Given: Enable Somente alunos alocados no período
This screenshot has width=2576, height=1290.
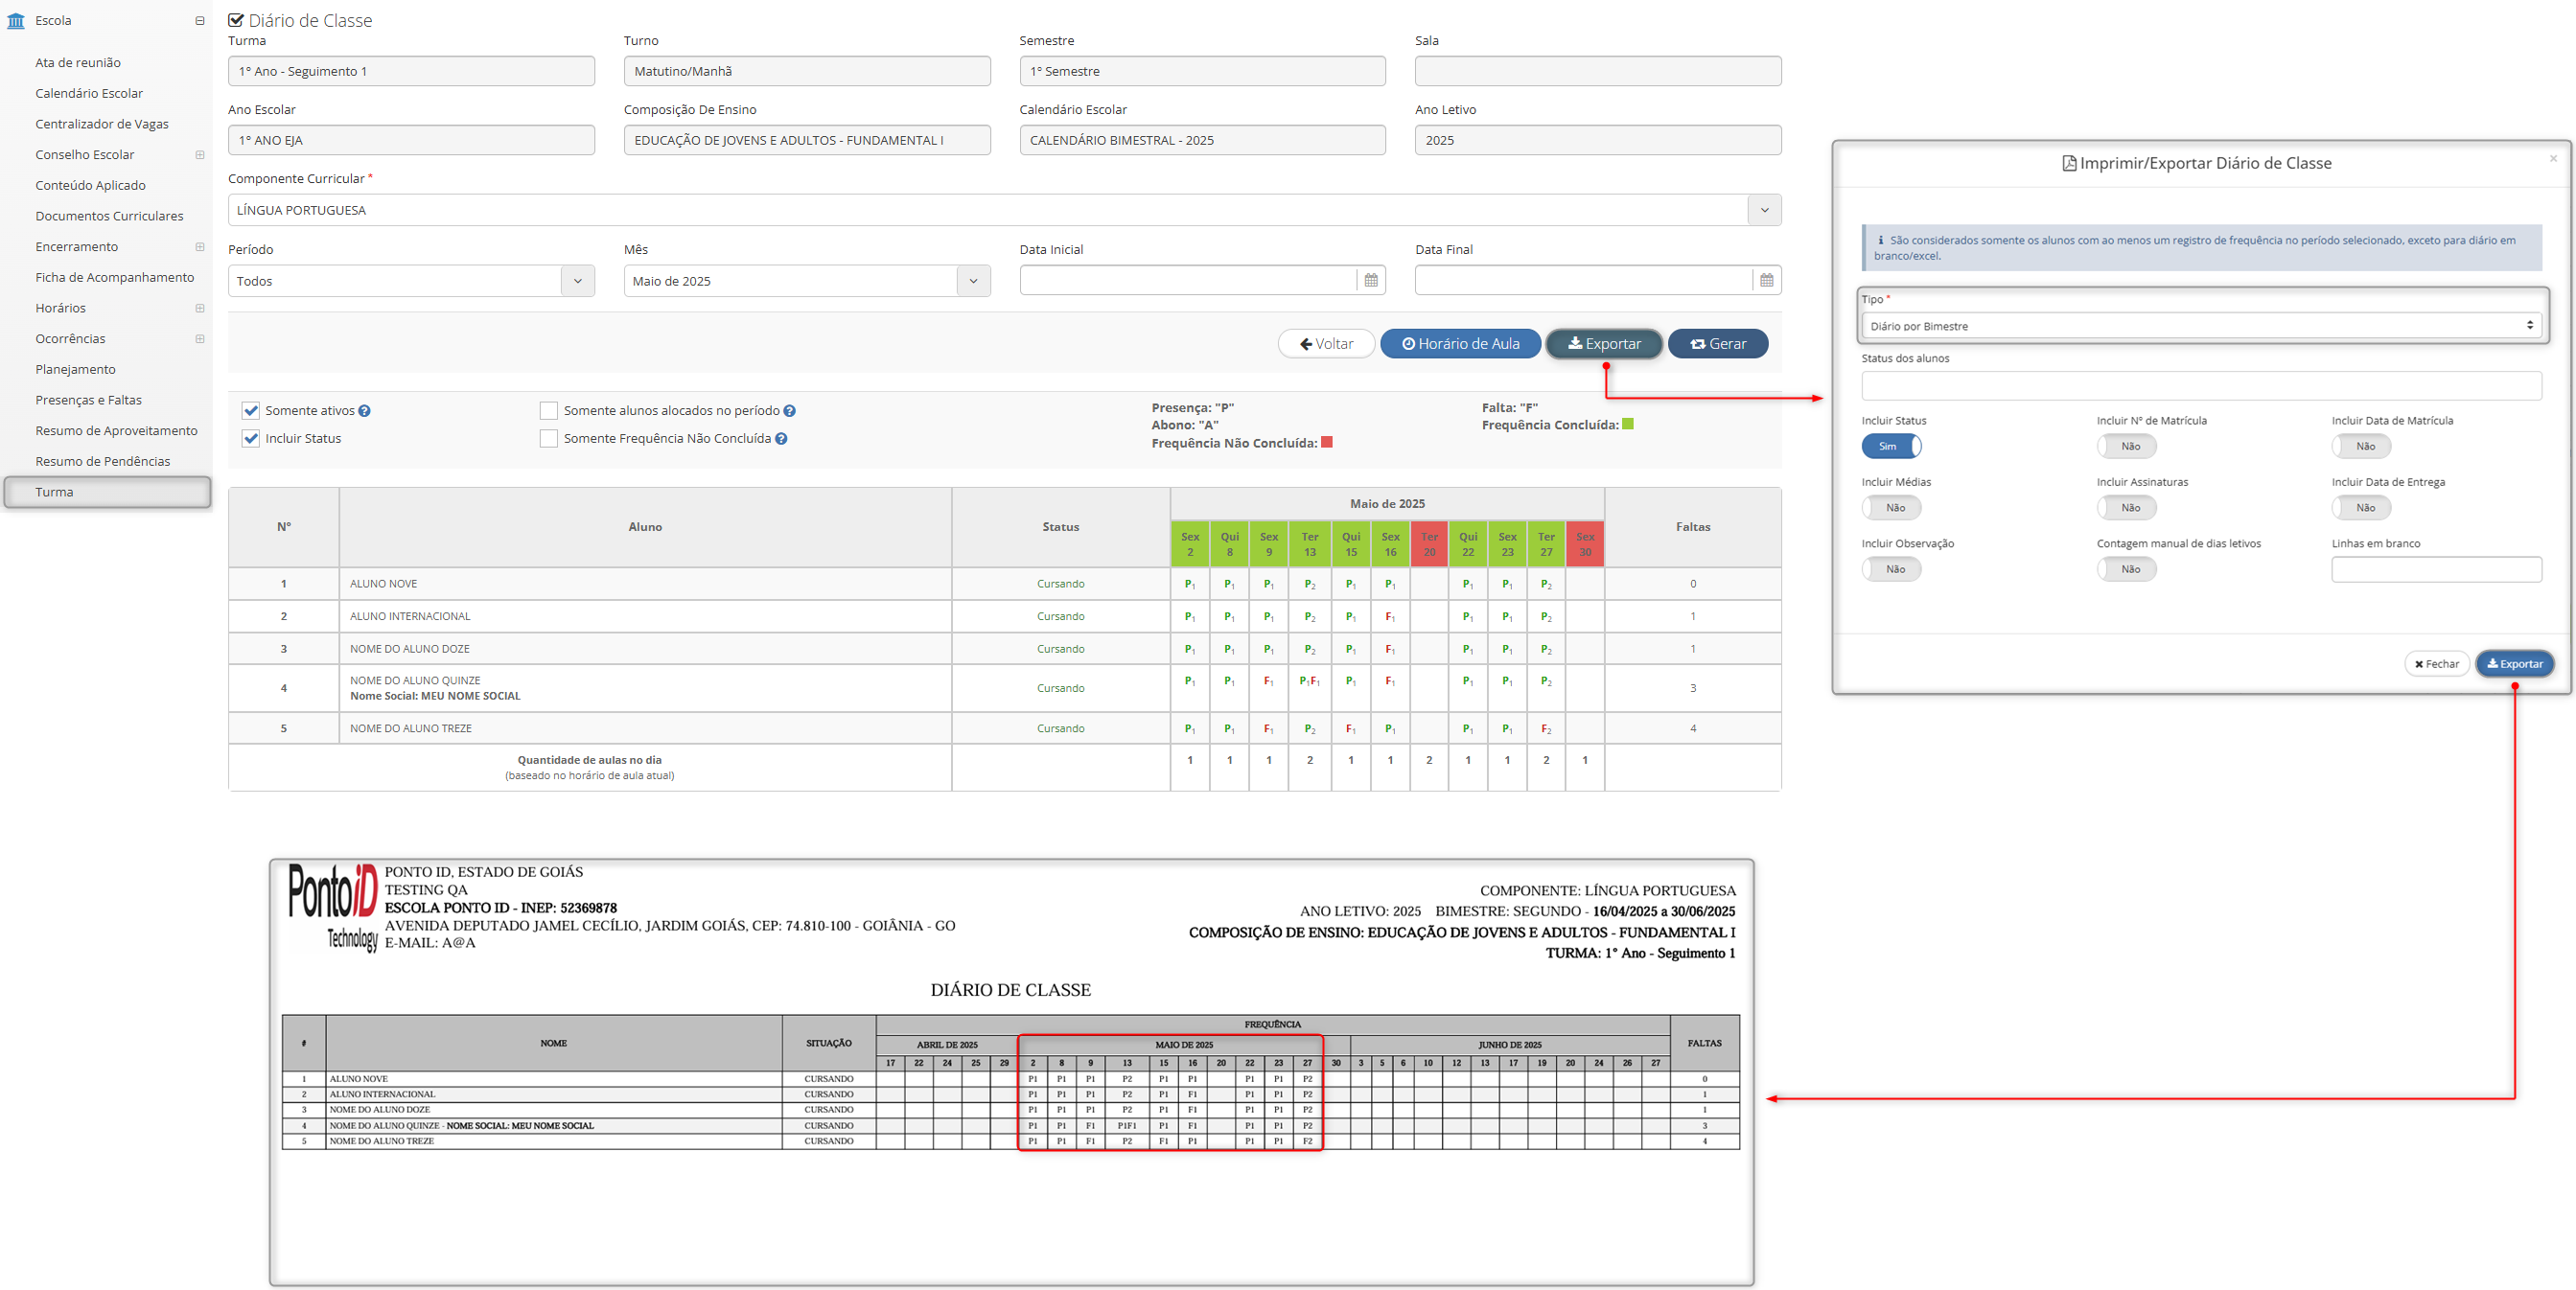Looking at the screenshot, I should click(x=549, y=411).
